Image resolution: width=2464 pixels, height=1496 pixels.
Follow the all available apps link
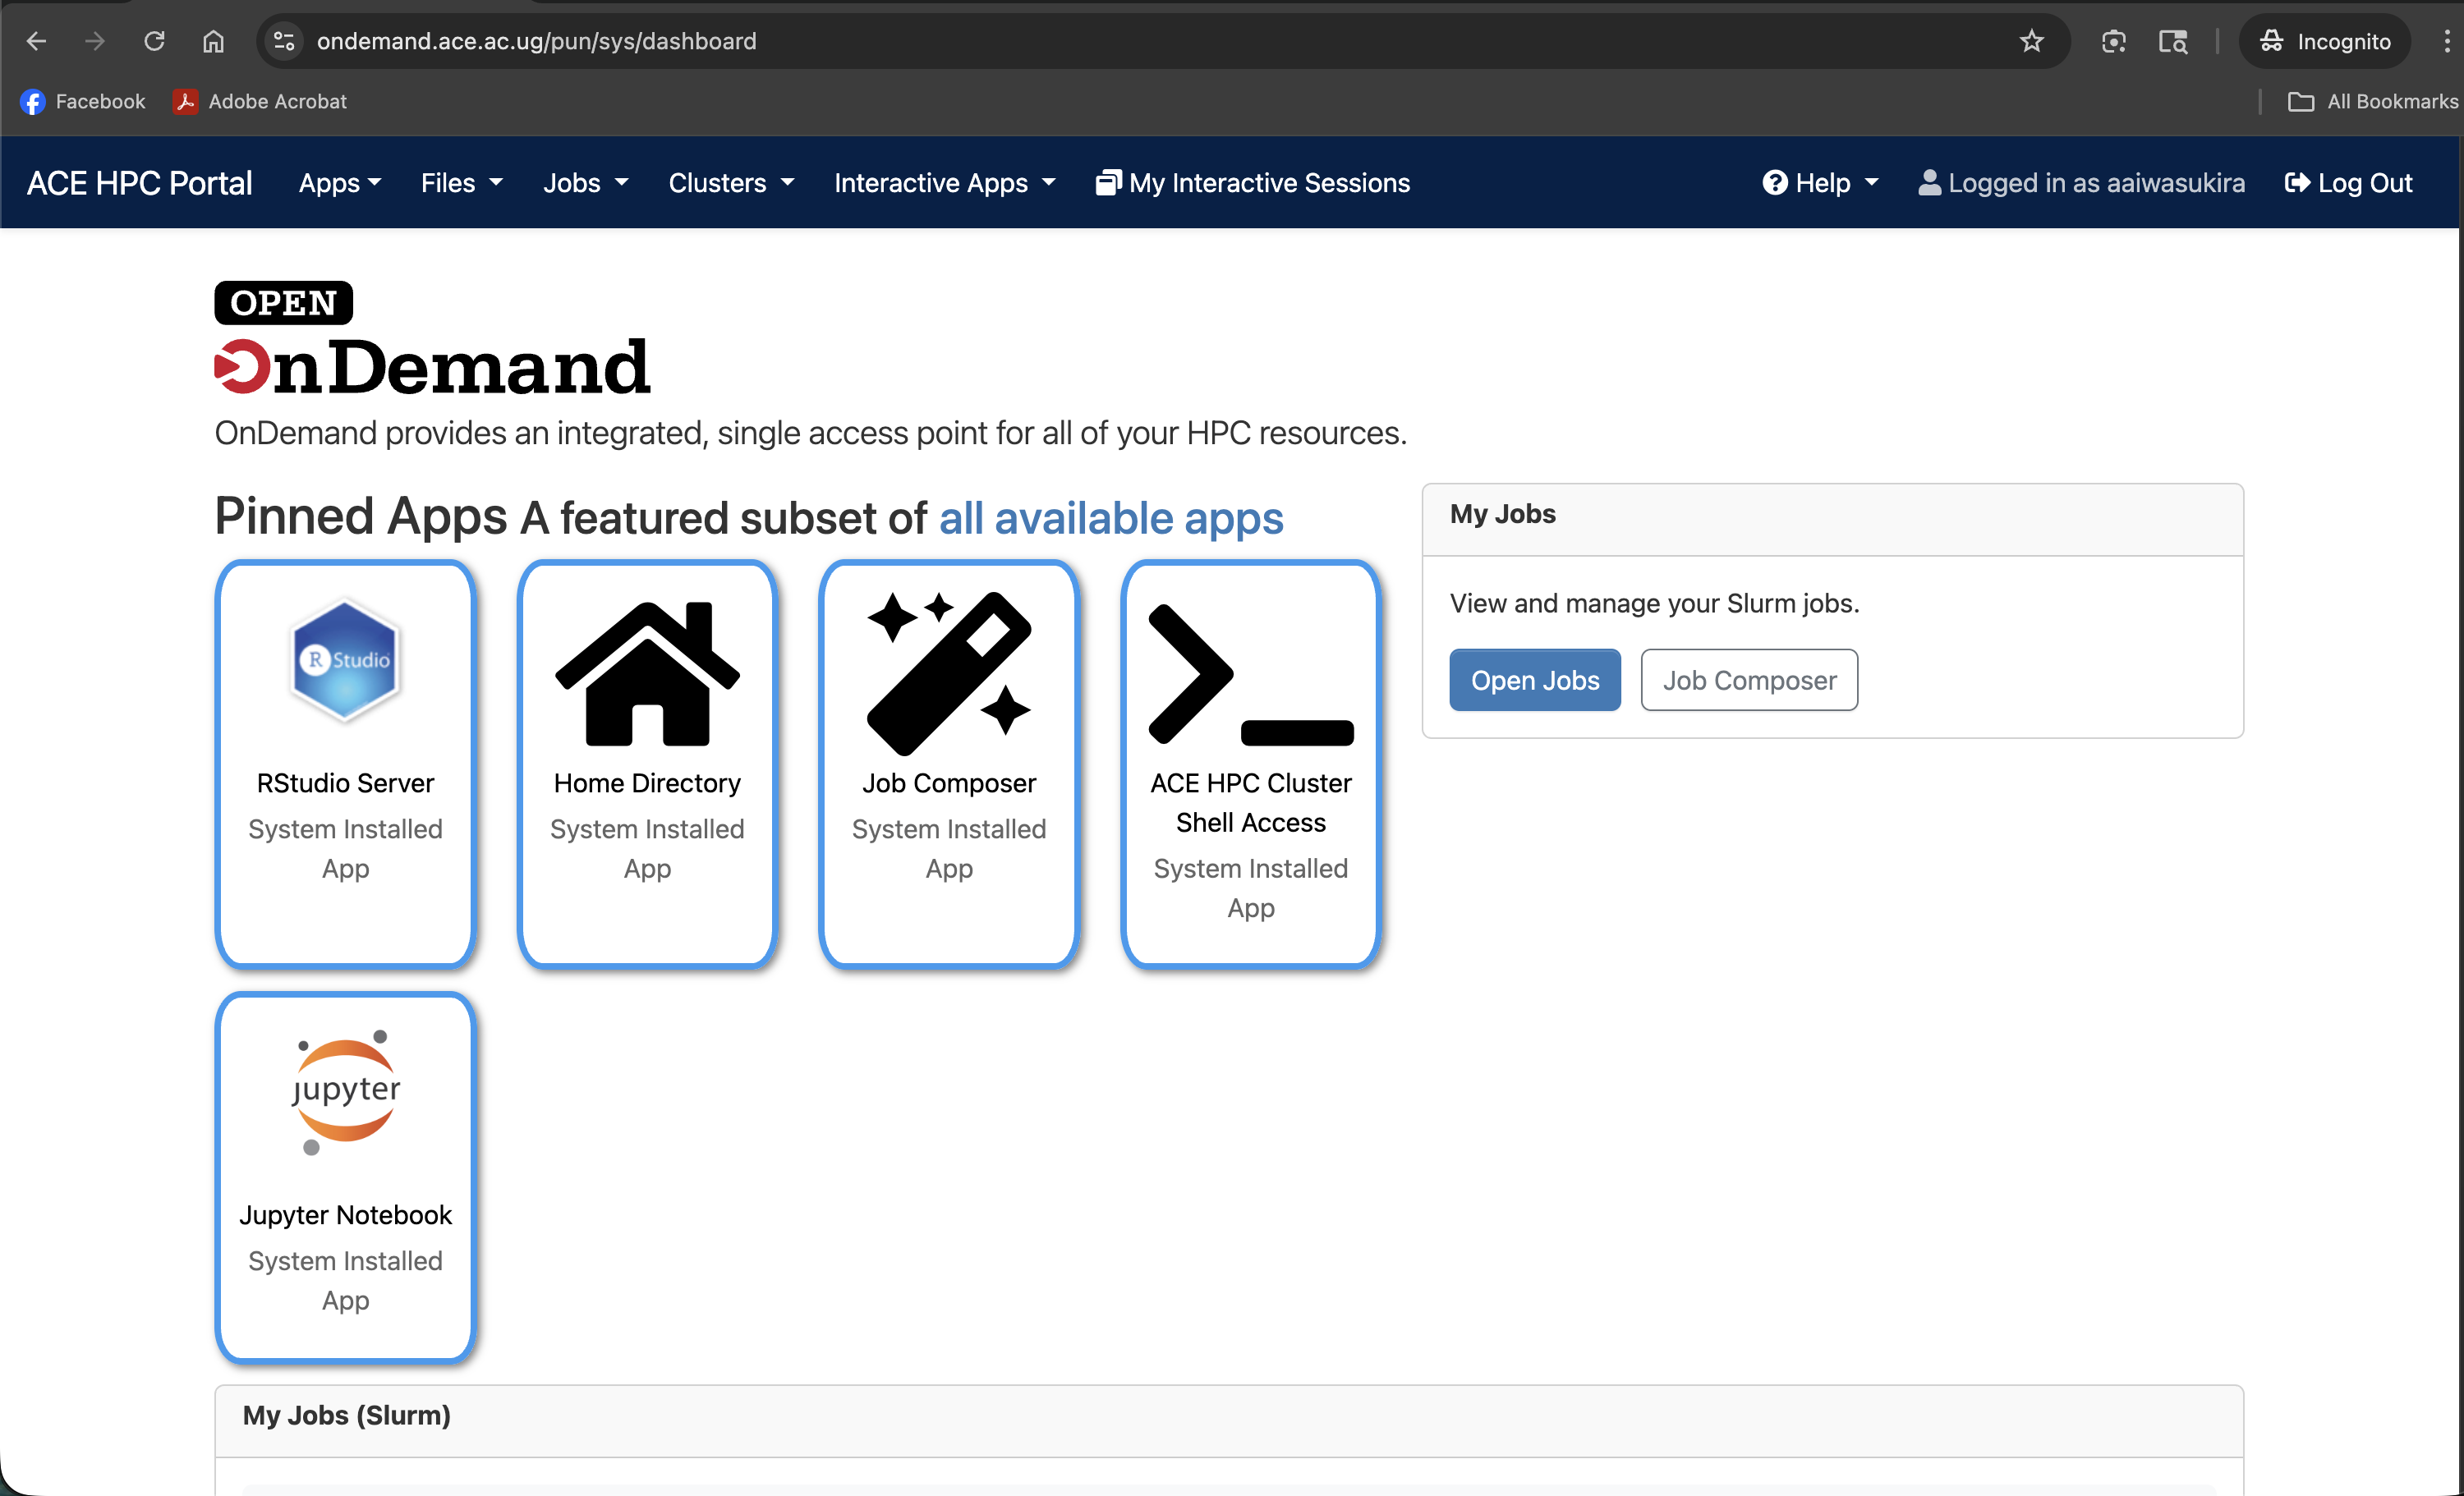click(x=1110, y=518)
